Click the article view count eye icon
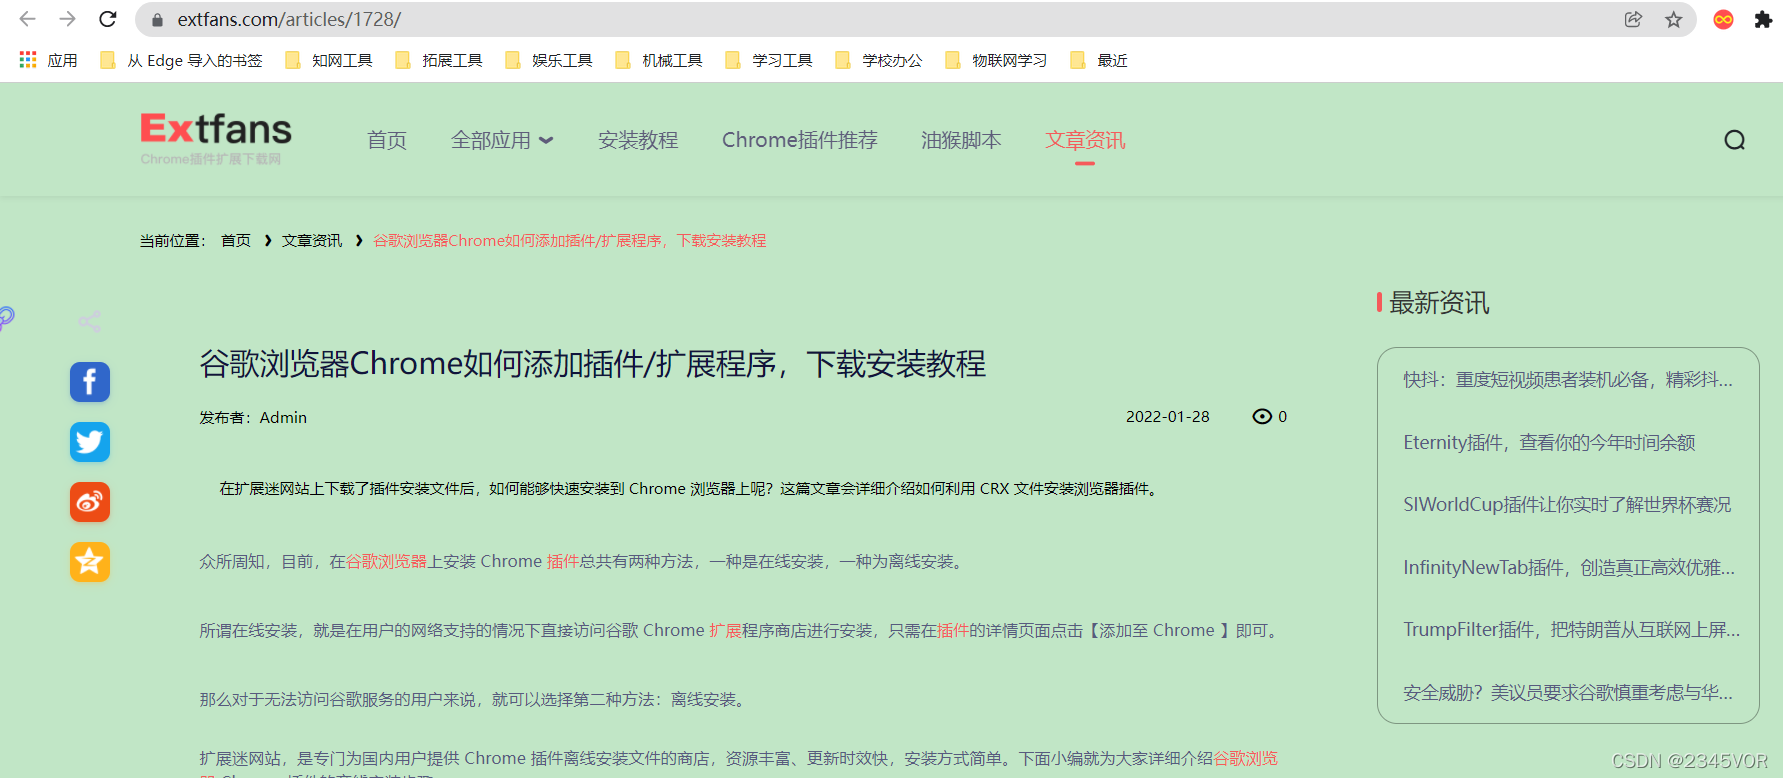The height and width of the screenshot is (778, 1783). 1262,417
